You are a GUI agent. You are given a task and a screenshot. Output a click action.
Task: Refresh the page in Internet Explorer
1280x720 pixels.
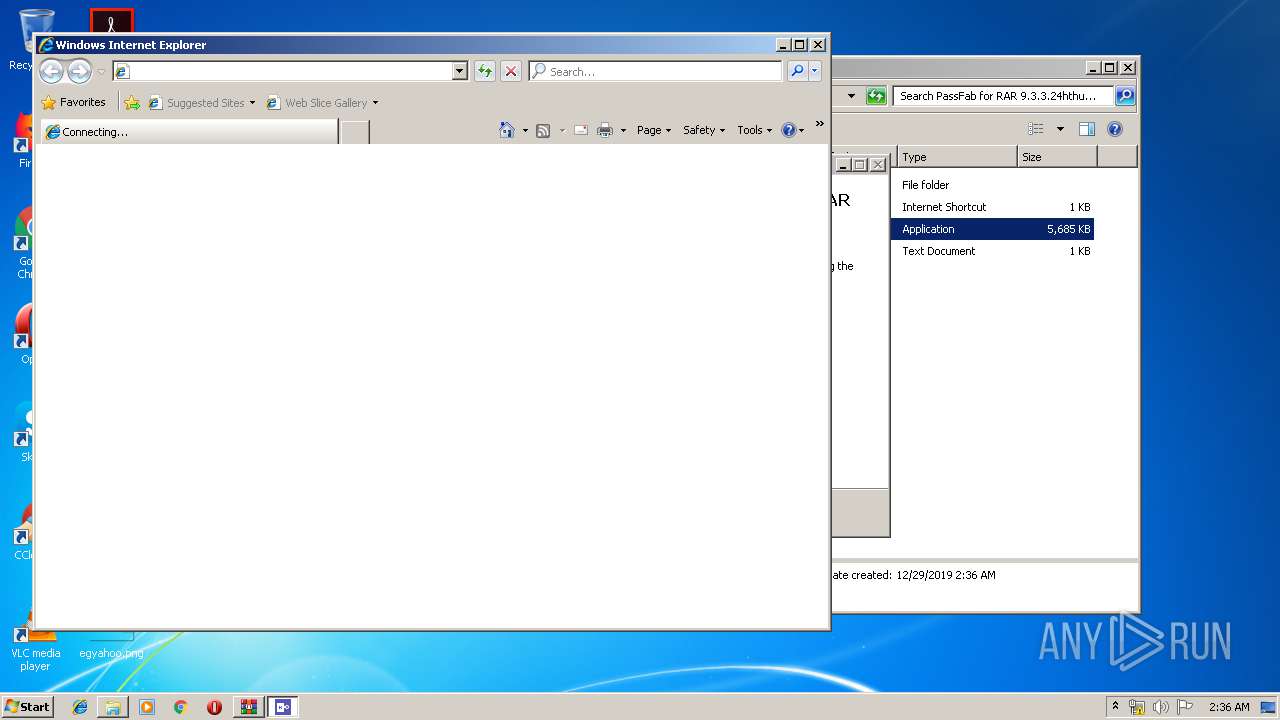[485, 71]
